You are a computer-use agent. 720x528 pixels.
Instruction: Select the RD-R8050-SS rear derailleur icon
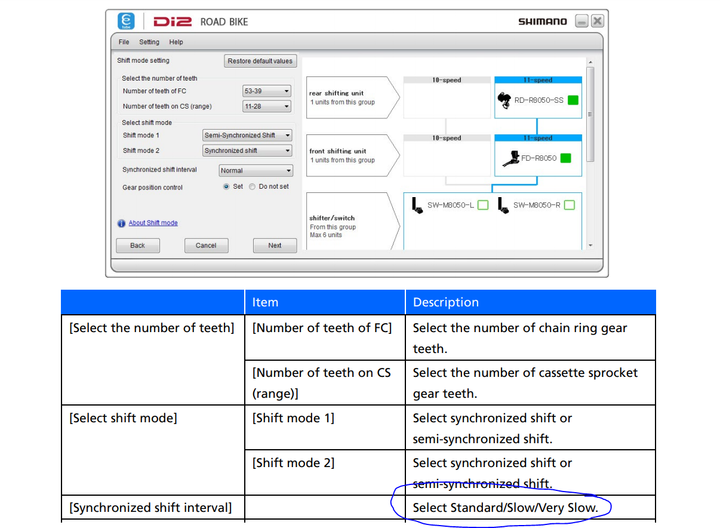pyautogui.click(x=504, y=100)
